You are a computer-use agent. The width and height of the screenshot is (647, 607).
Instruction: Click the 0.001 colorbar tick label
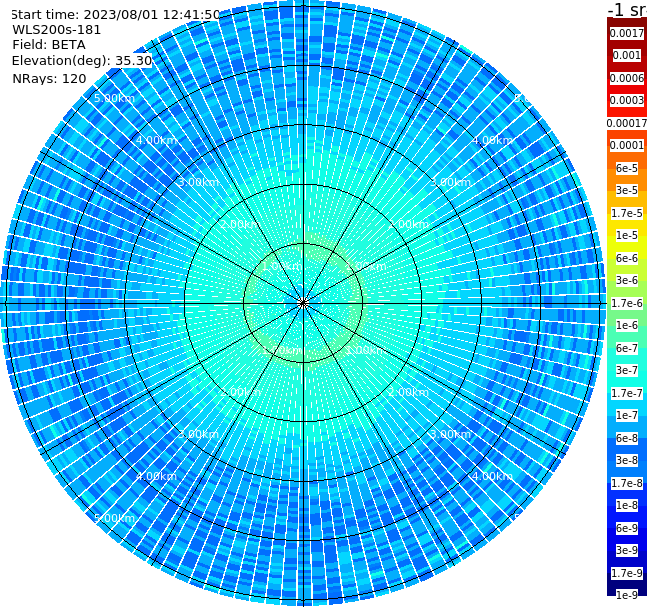[x=627, y=55]
